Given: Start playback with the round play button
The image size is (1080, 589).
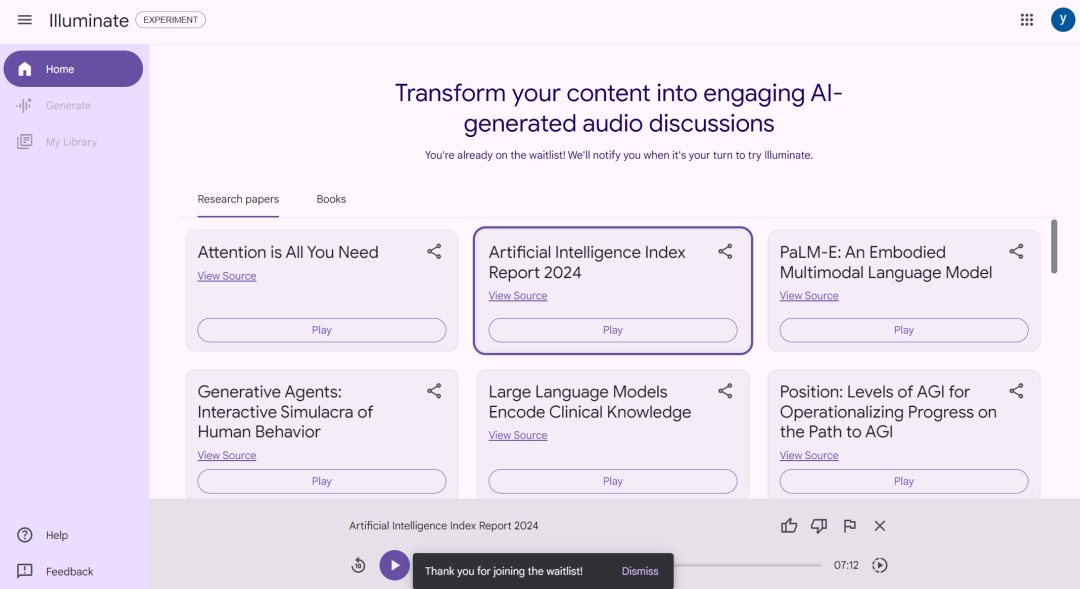Looking at the screenshot, I should click(395, 565).
